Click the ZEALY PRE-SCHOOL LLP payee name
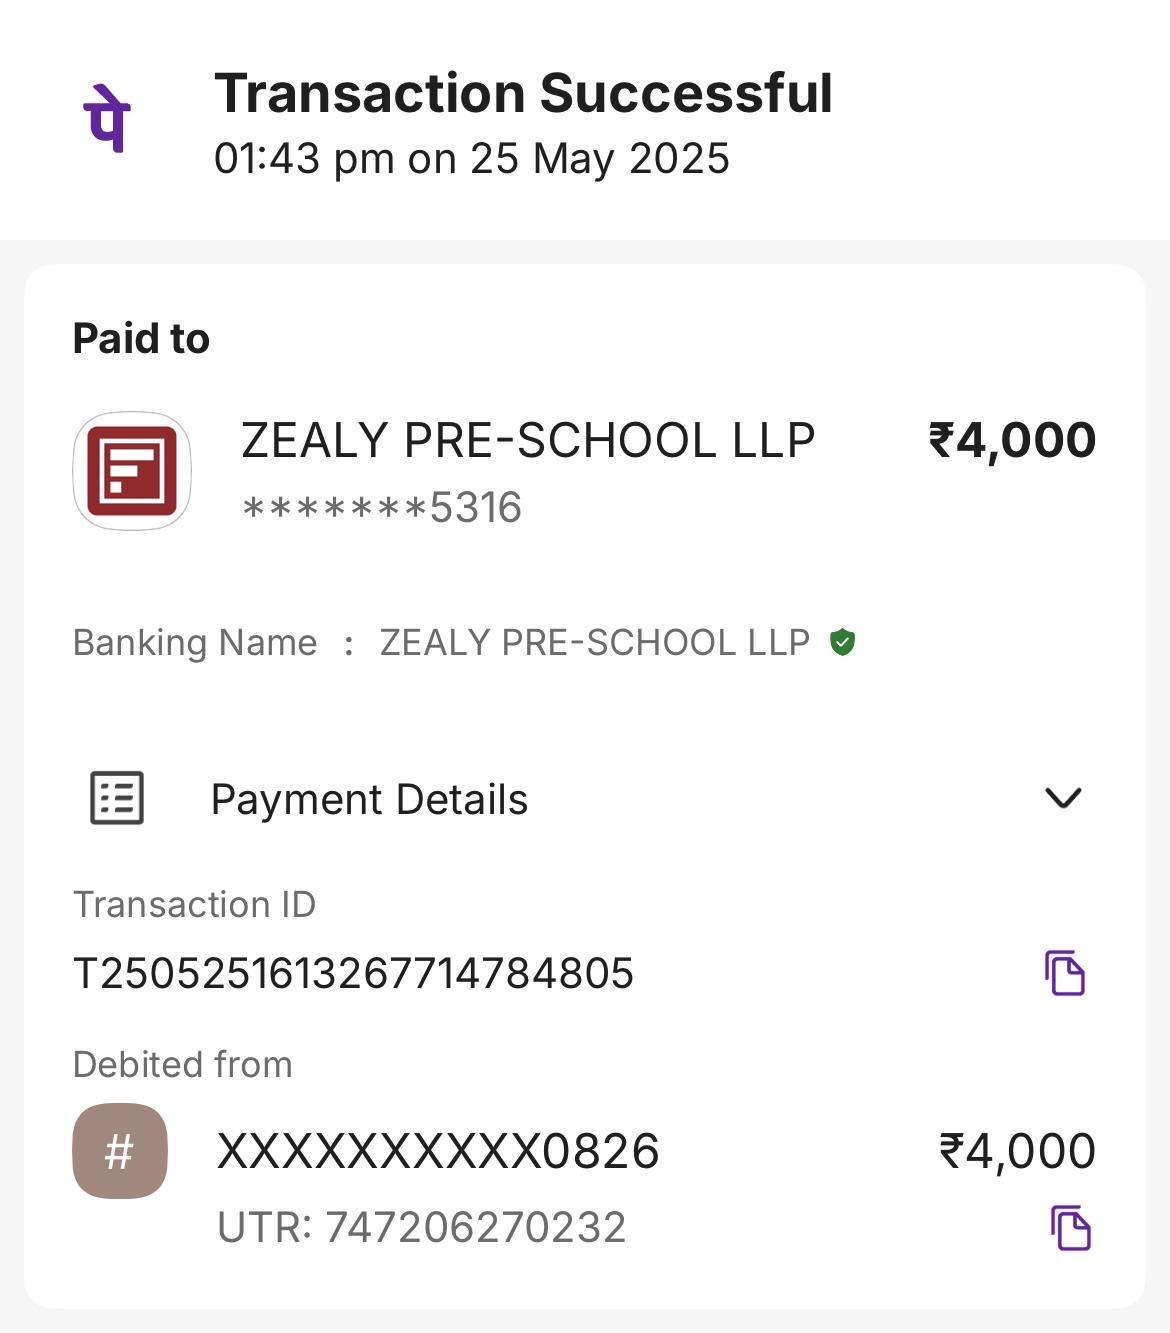Screen dimensions: 1170x1333 [528, 441]
